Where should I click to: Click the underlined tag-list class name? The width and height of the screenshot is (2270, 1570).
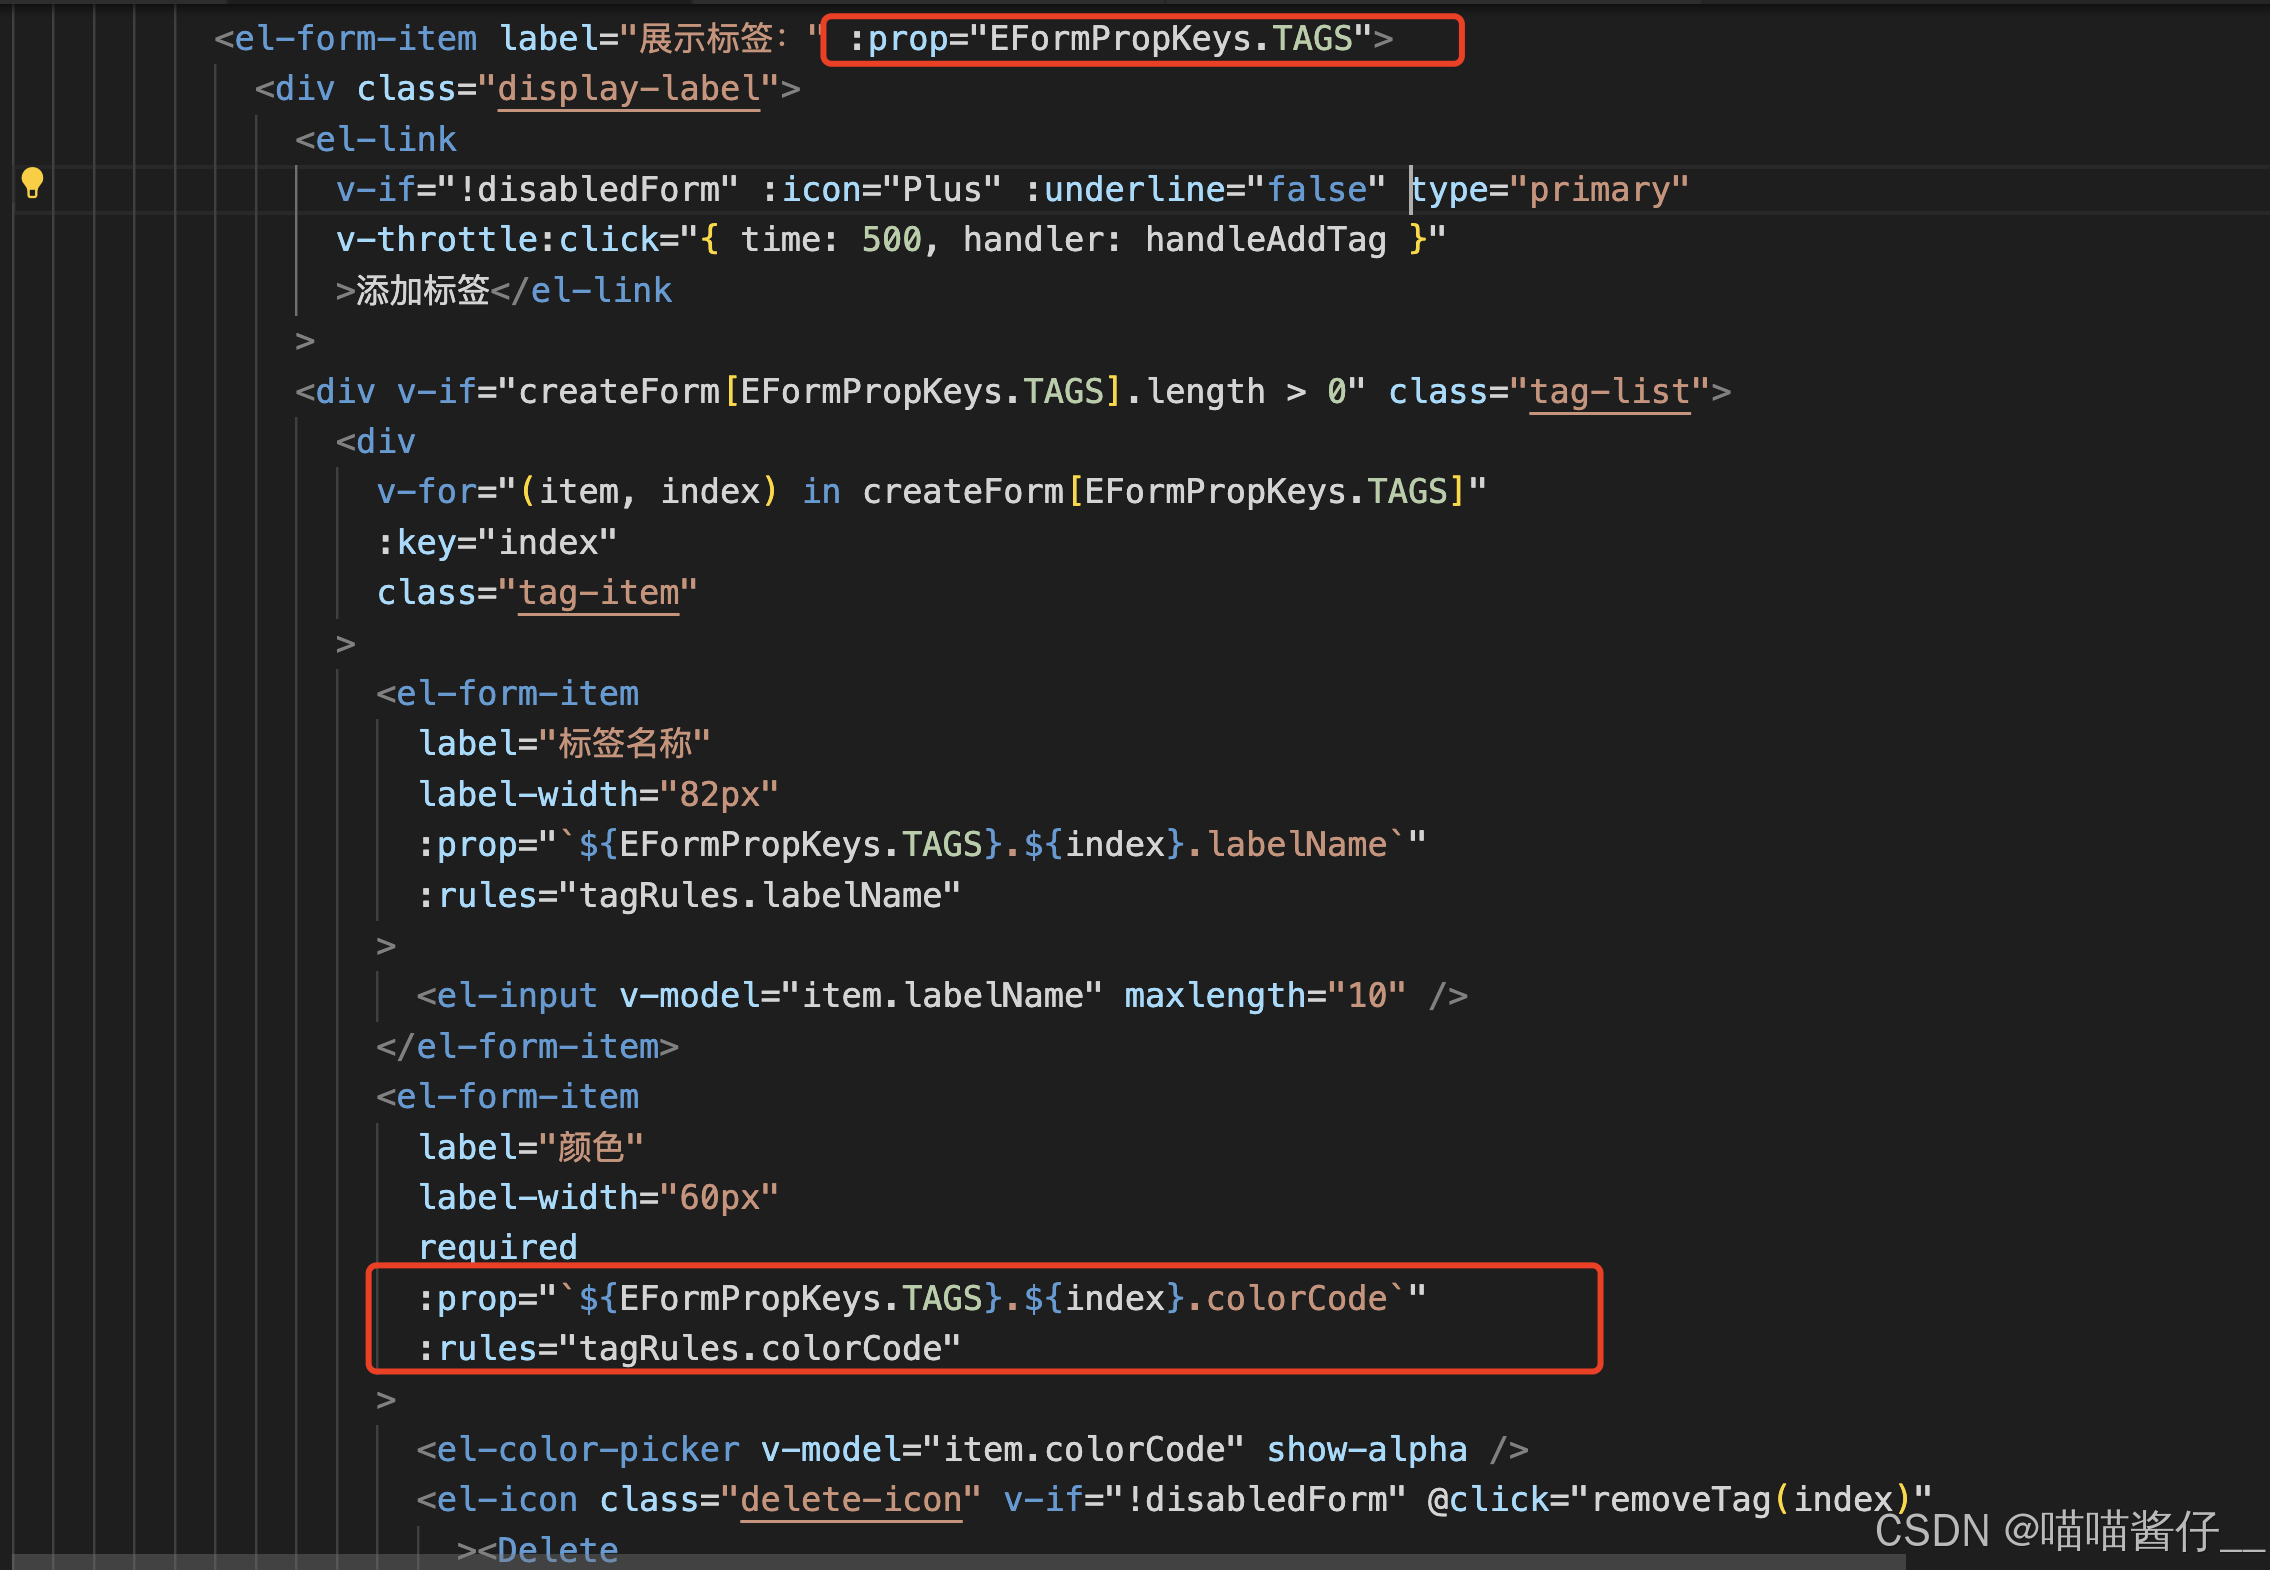point(1609,391)
